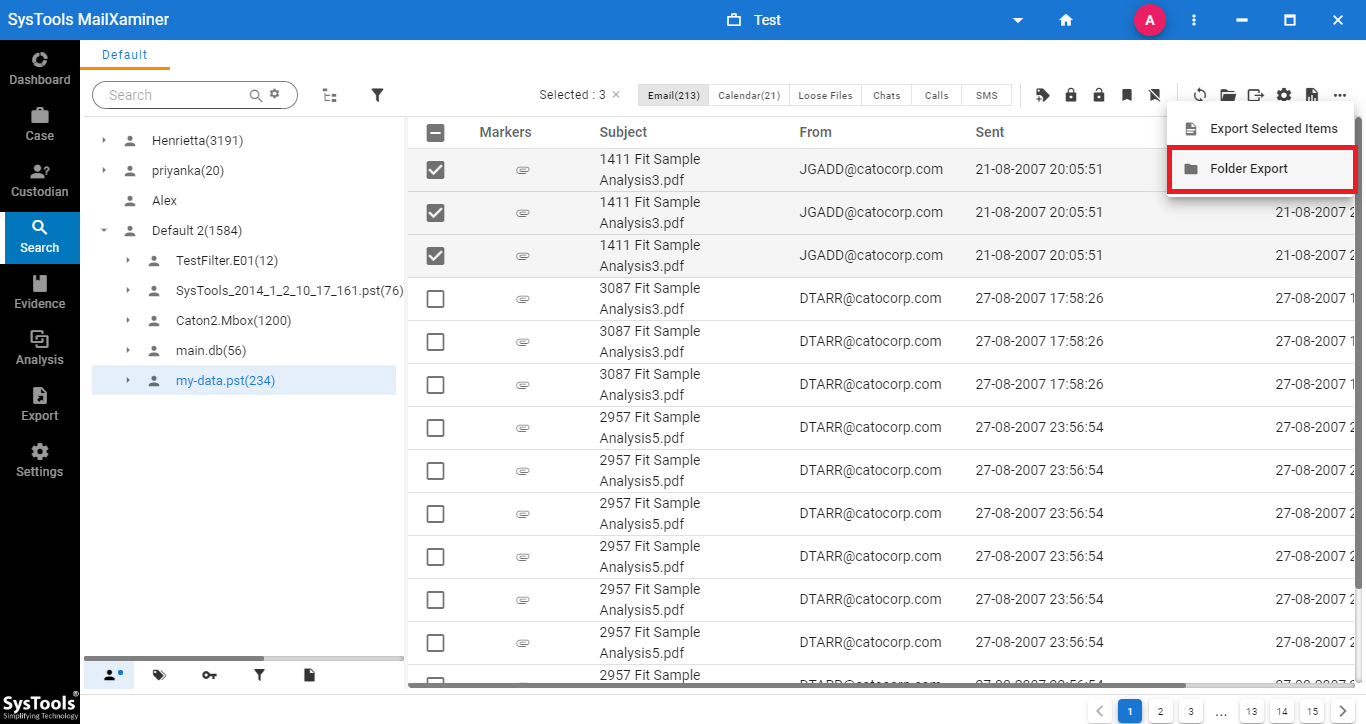Screen dimensions: 1366x724
Task: Switch to the Chats tab
Action: click(886, 95)
